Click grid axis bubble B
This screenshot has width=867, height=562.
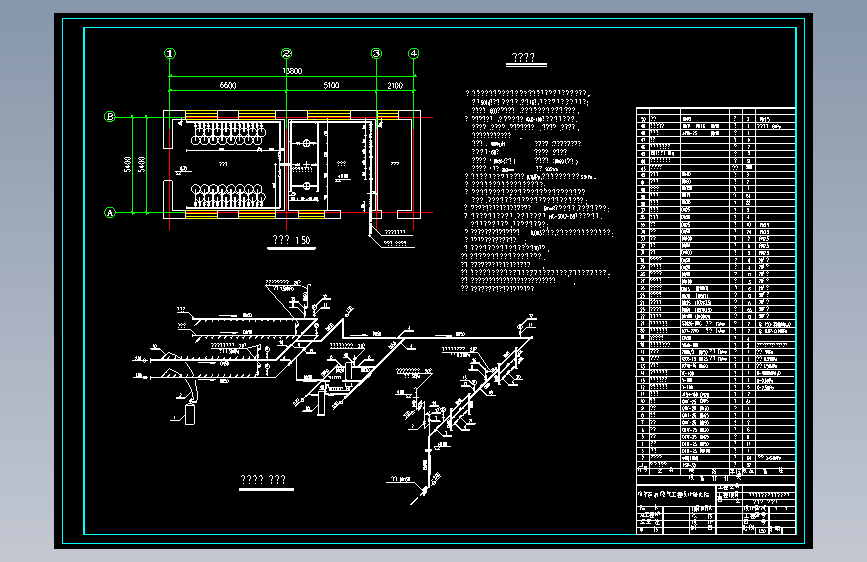(109, 117)
